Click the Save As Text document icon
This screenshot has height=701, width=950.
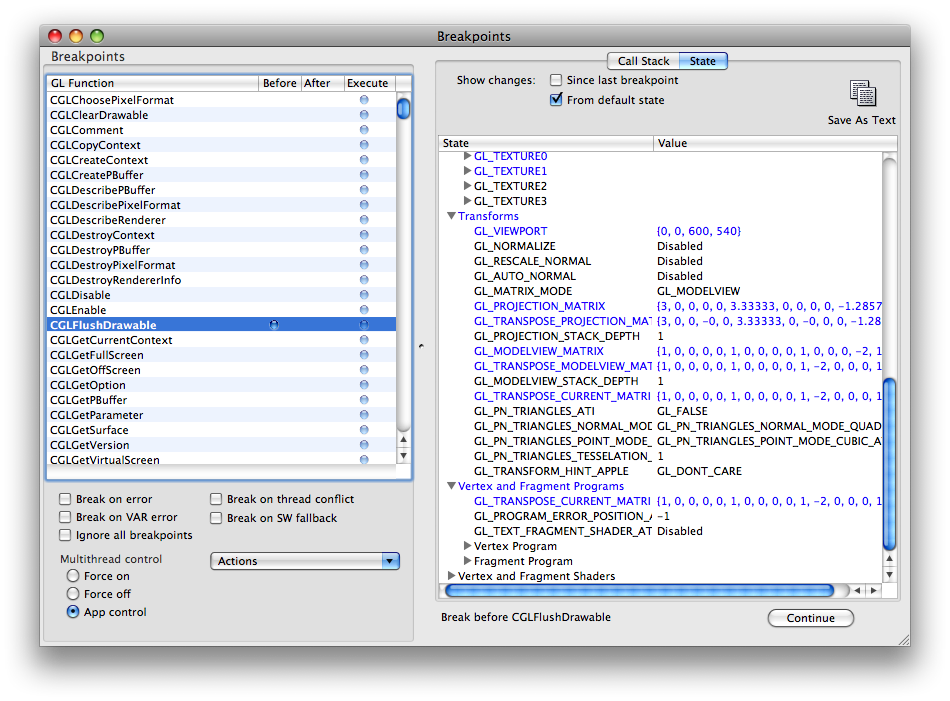click(862, 93)
